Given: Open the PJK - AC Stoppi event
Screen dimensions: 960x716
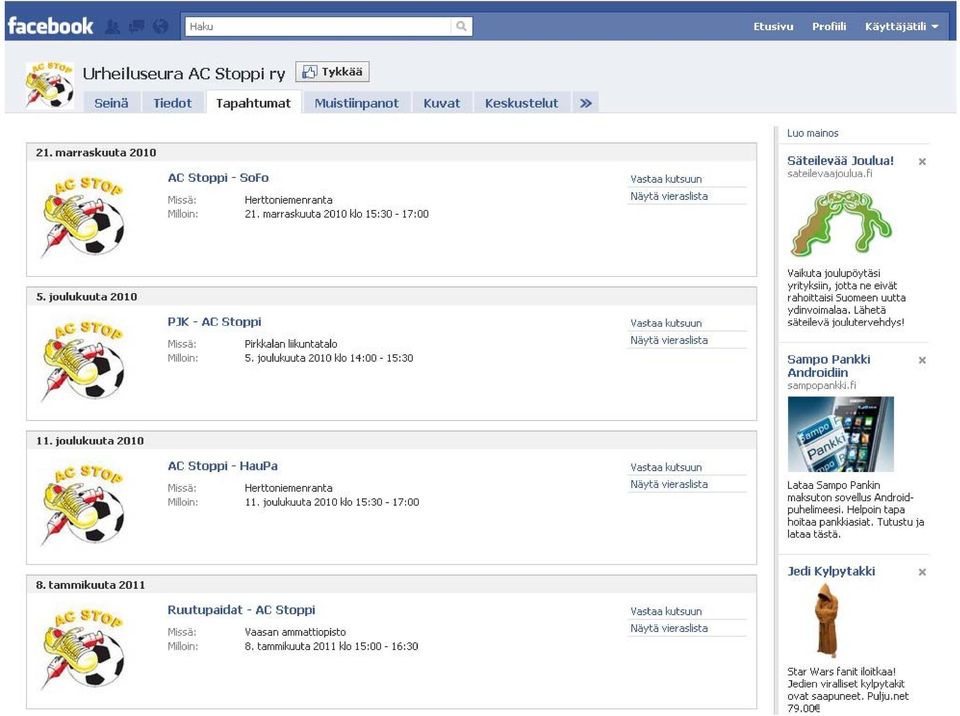Looking at the screenshot, I should (x=214, y=322).
